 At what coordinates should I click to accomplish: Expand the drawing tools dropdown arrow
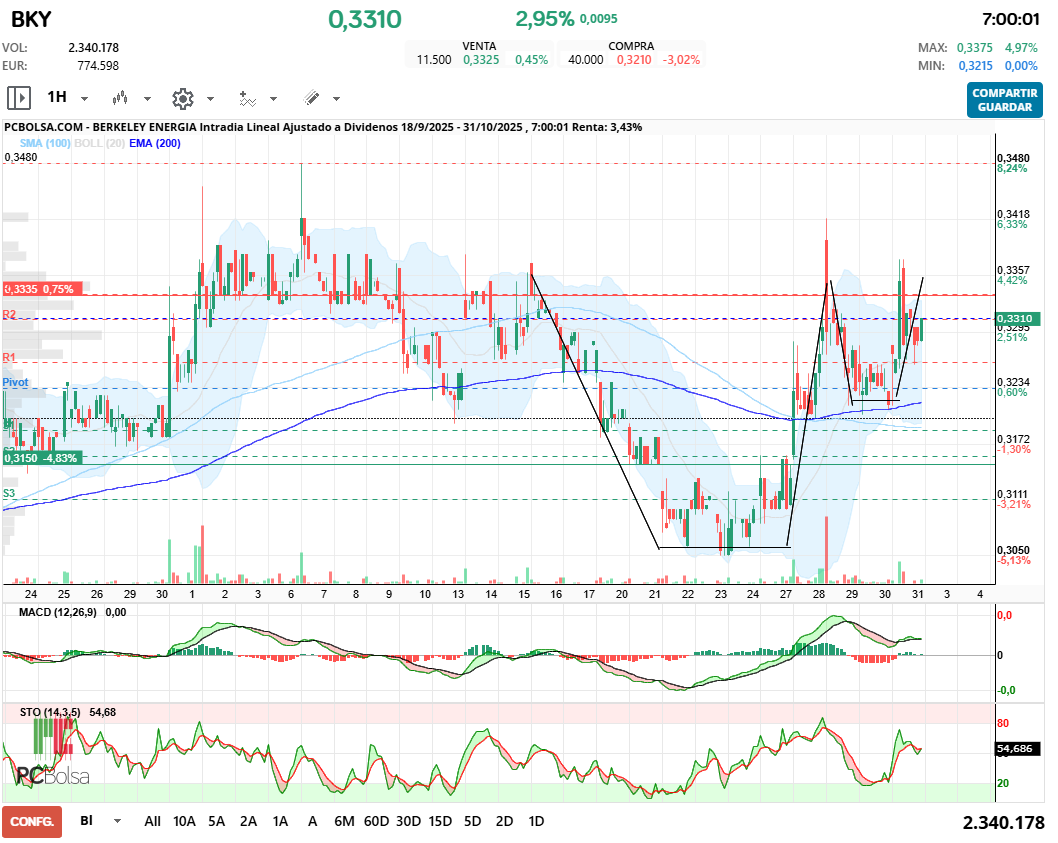(x=336, y=99)
